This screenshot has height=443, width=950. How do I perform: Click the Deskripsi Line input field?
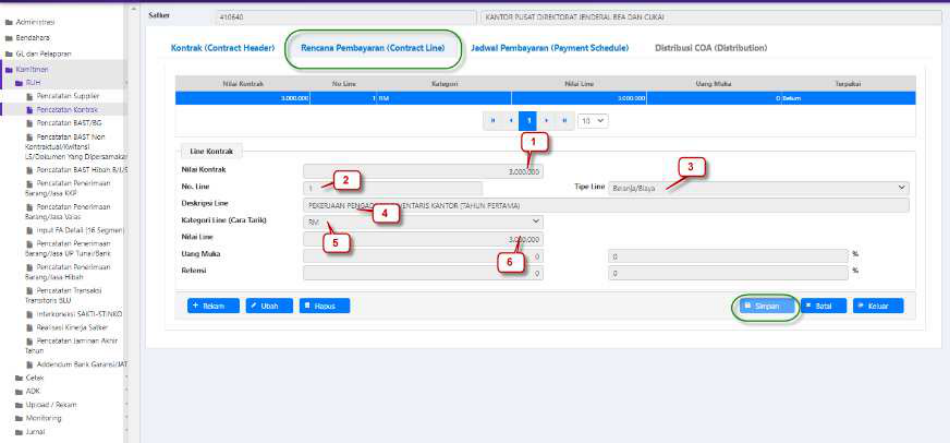tap(605, 205)
